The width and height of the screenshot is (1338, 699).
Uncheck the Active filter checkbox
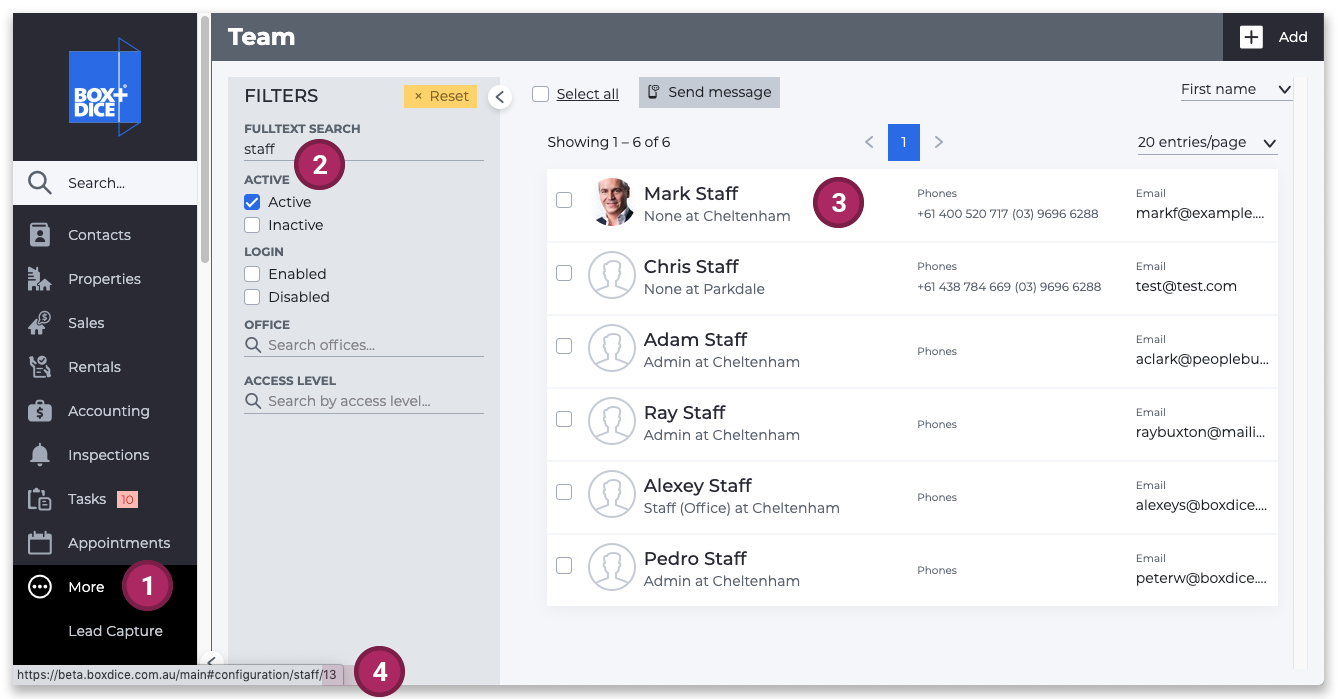(x=252, y=202)
